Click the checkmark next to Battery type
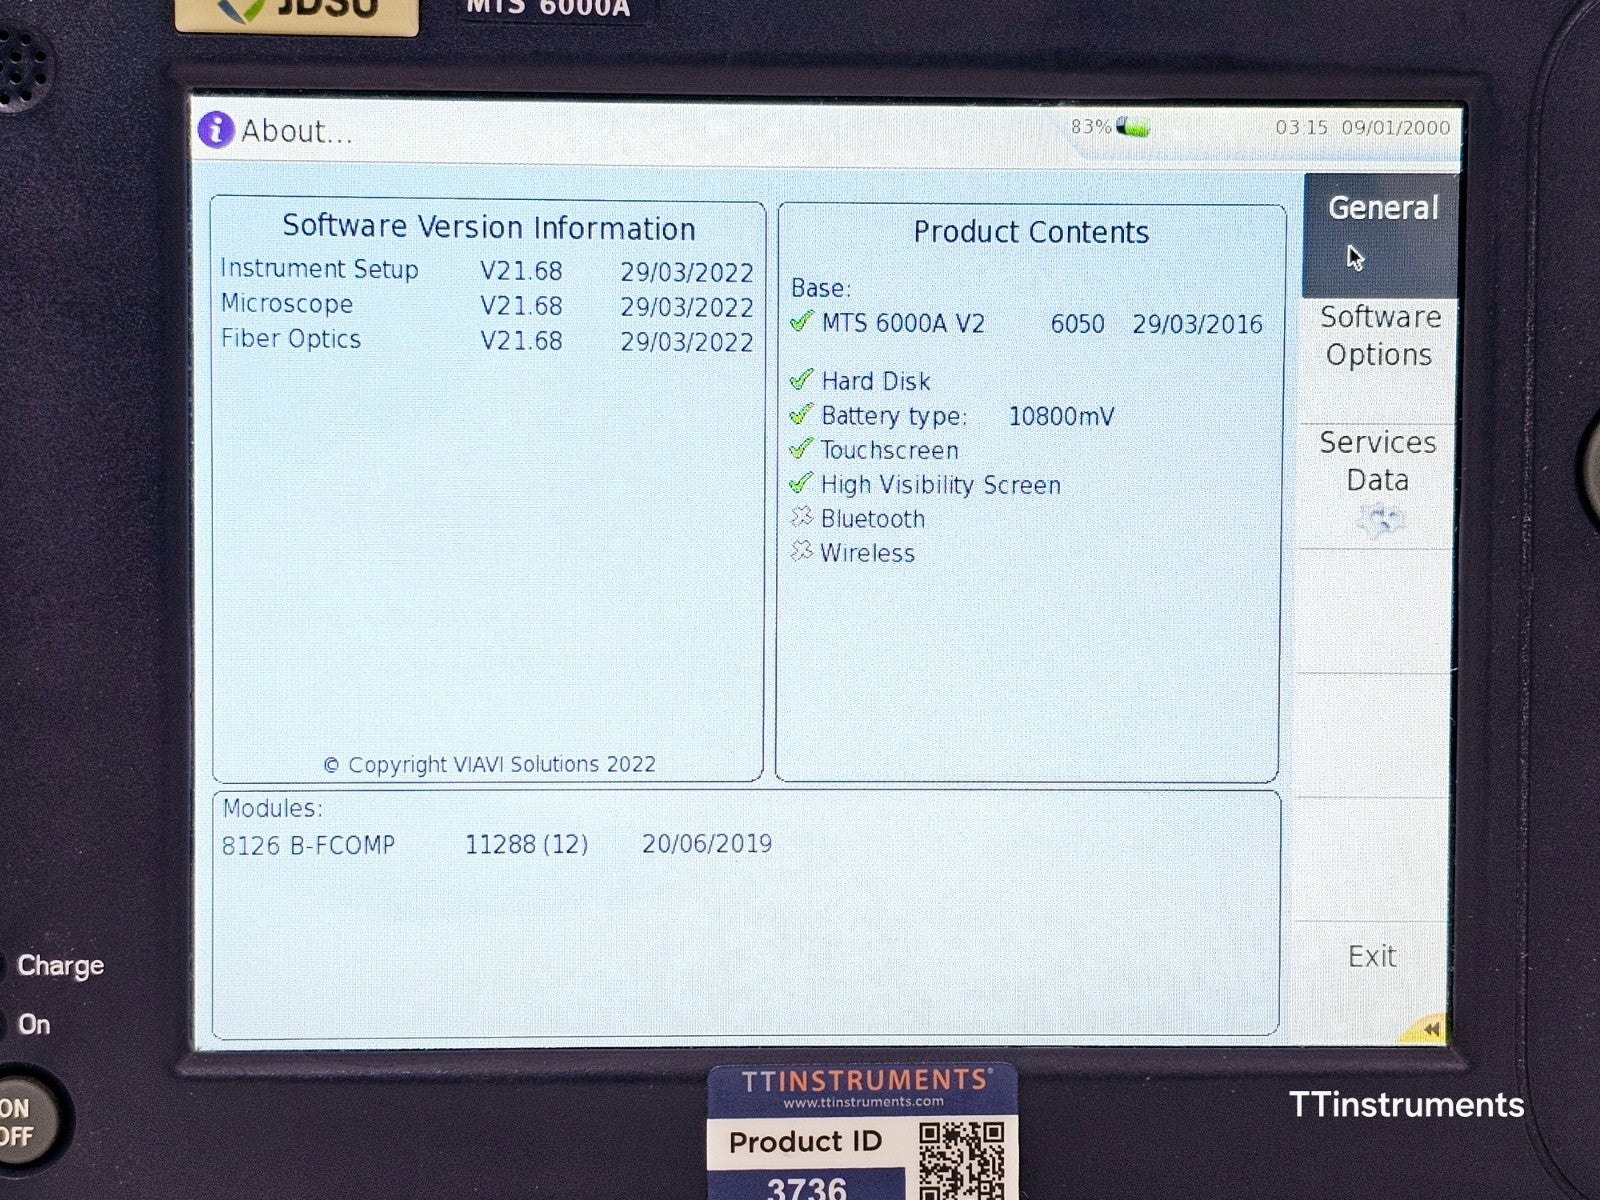The width and height of the screenshot is (1600, 1200). [x=801, y=414]
